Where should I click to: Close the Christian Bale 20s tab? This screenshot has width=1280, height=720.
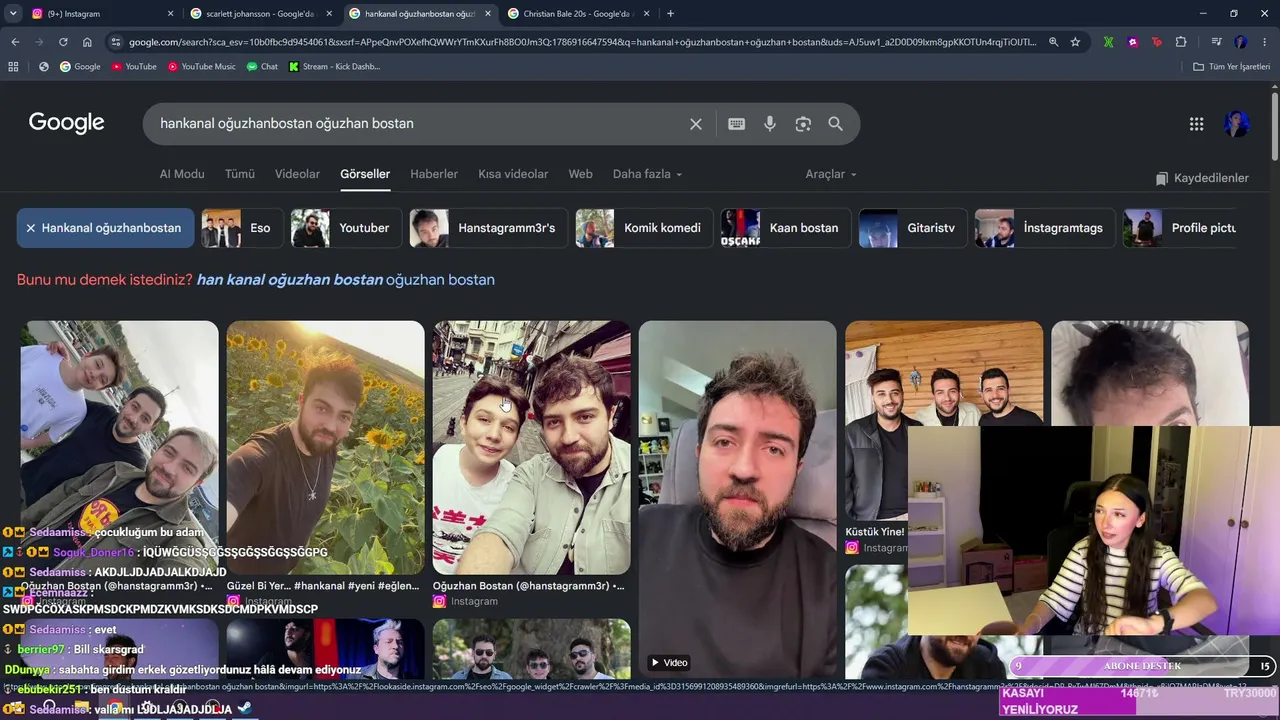point(647,14)
